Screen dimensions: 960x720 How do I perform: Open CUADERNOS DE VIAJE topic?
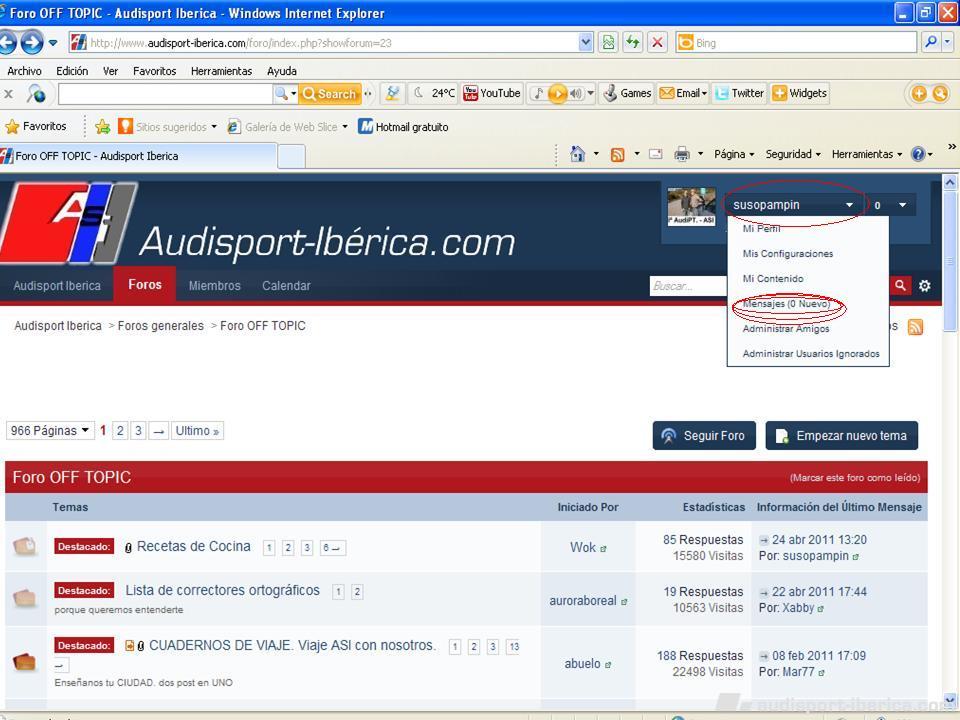tap(292, 645)
